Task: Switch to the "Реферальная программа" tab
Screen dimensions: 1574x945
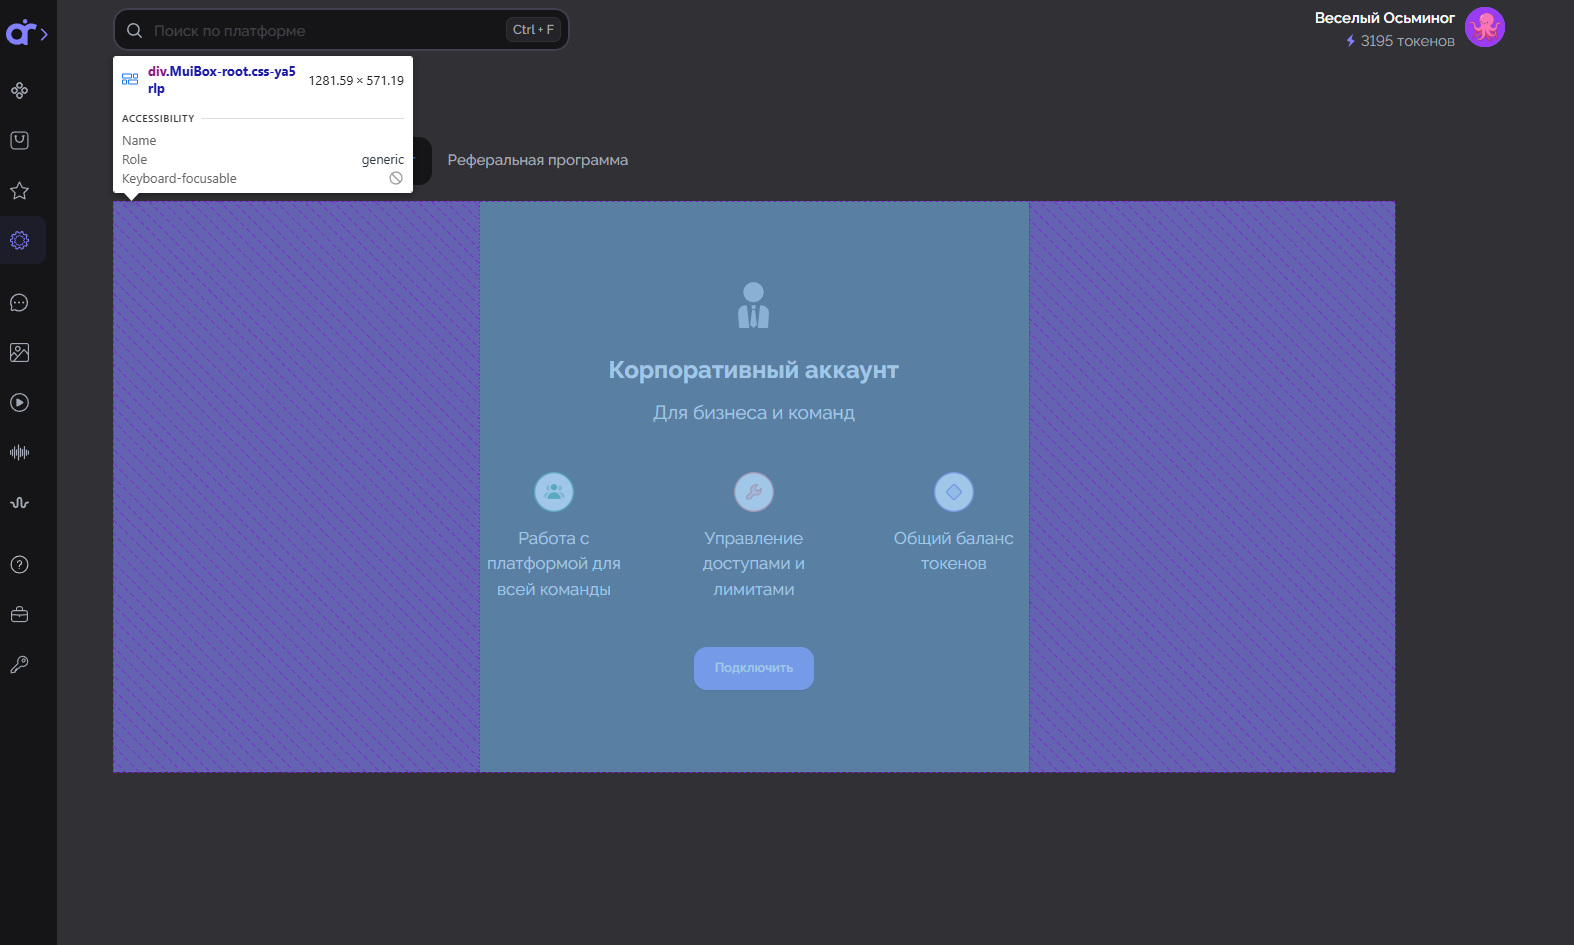Action: coord(538,160)
